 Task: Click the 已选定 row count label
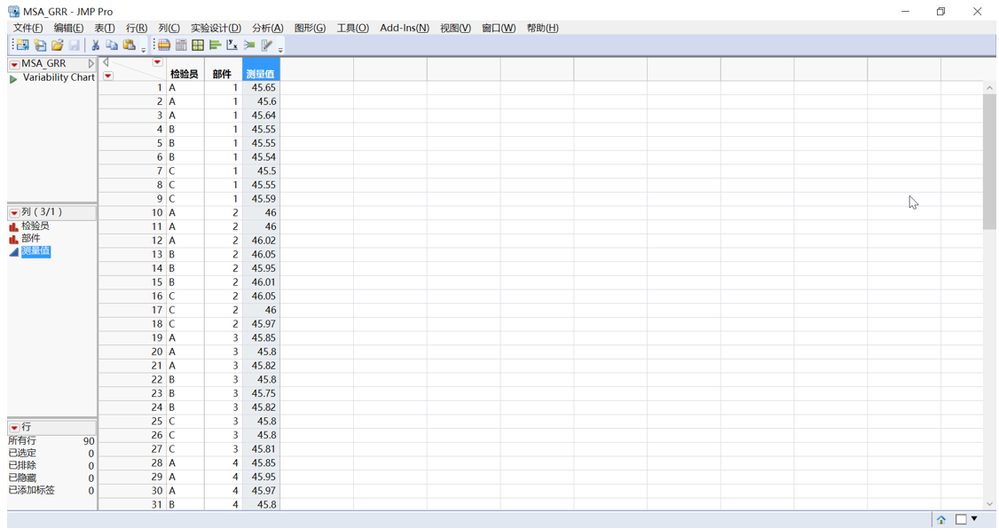pos(22,453)
